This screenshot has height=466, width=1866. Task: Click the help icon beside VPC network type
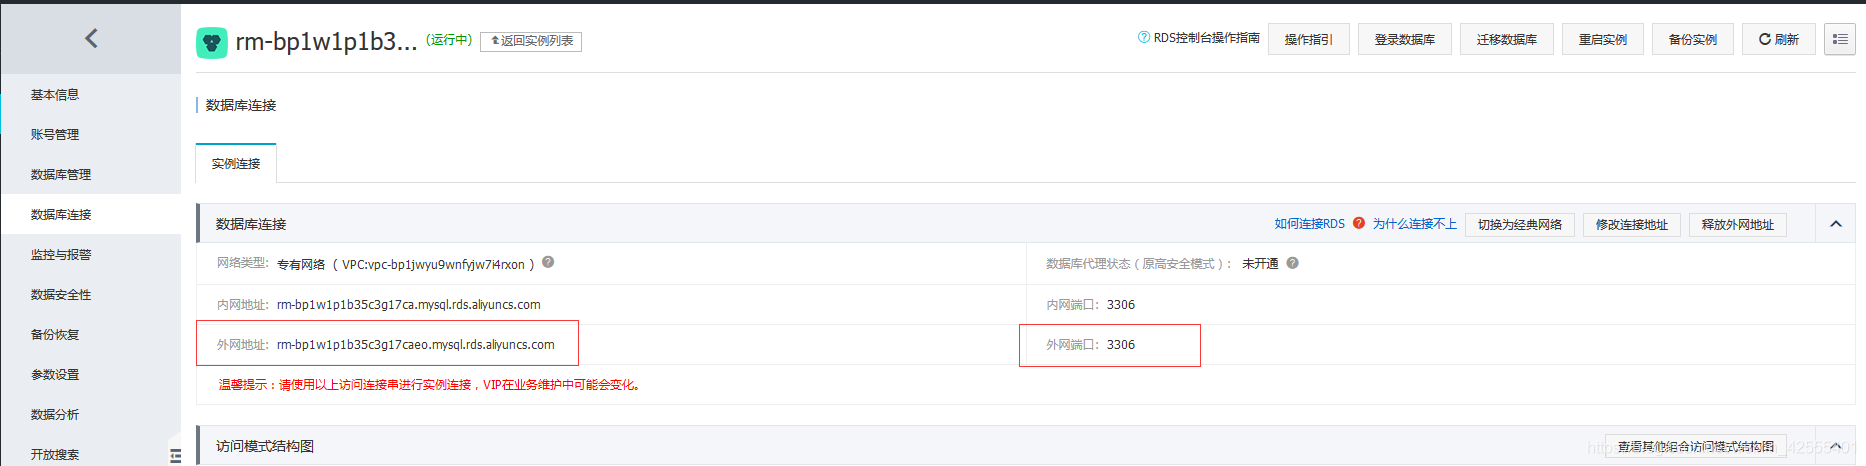point(548,263)
